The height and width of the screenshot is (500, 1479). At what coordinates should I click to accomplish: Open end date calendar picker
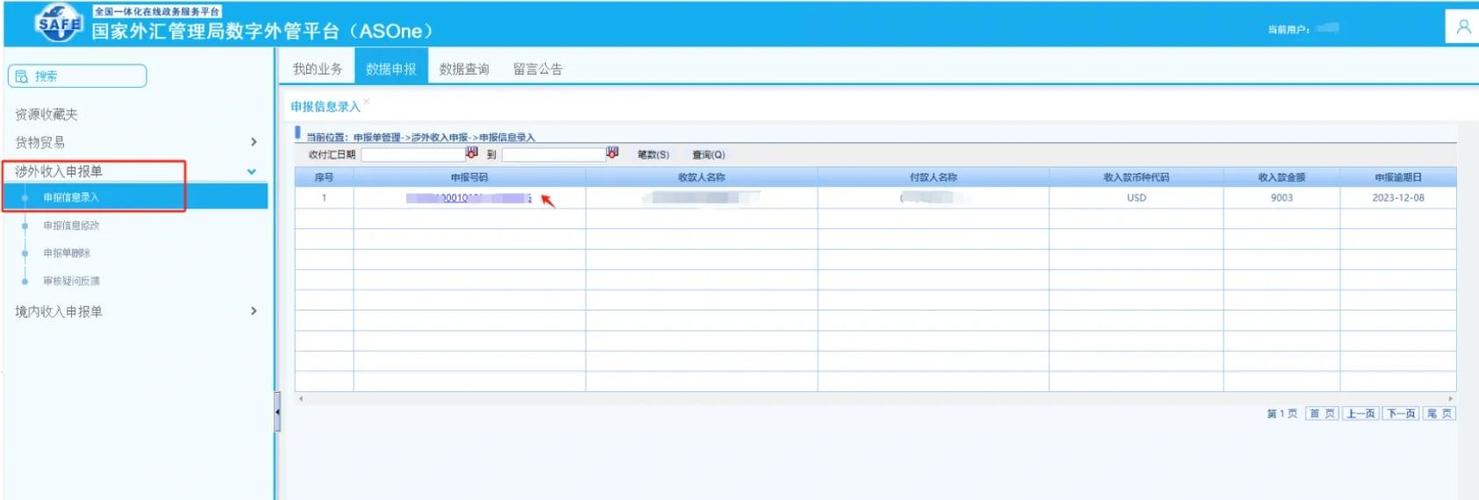click(612, 154)
